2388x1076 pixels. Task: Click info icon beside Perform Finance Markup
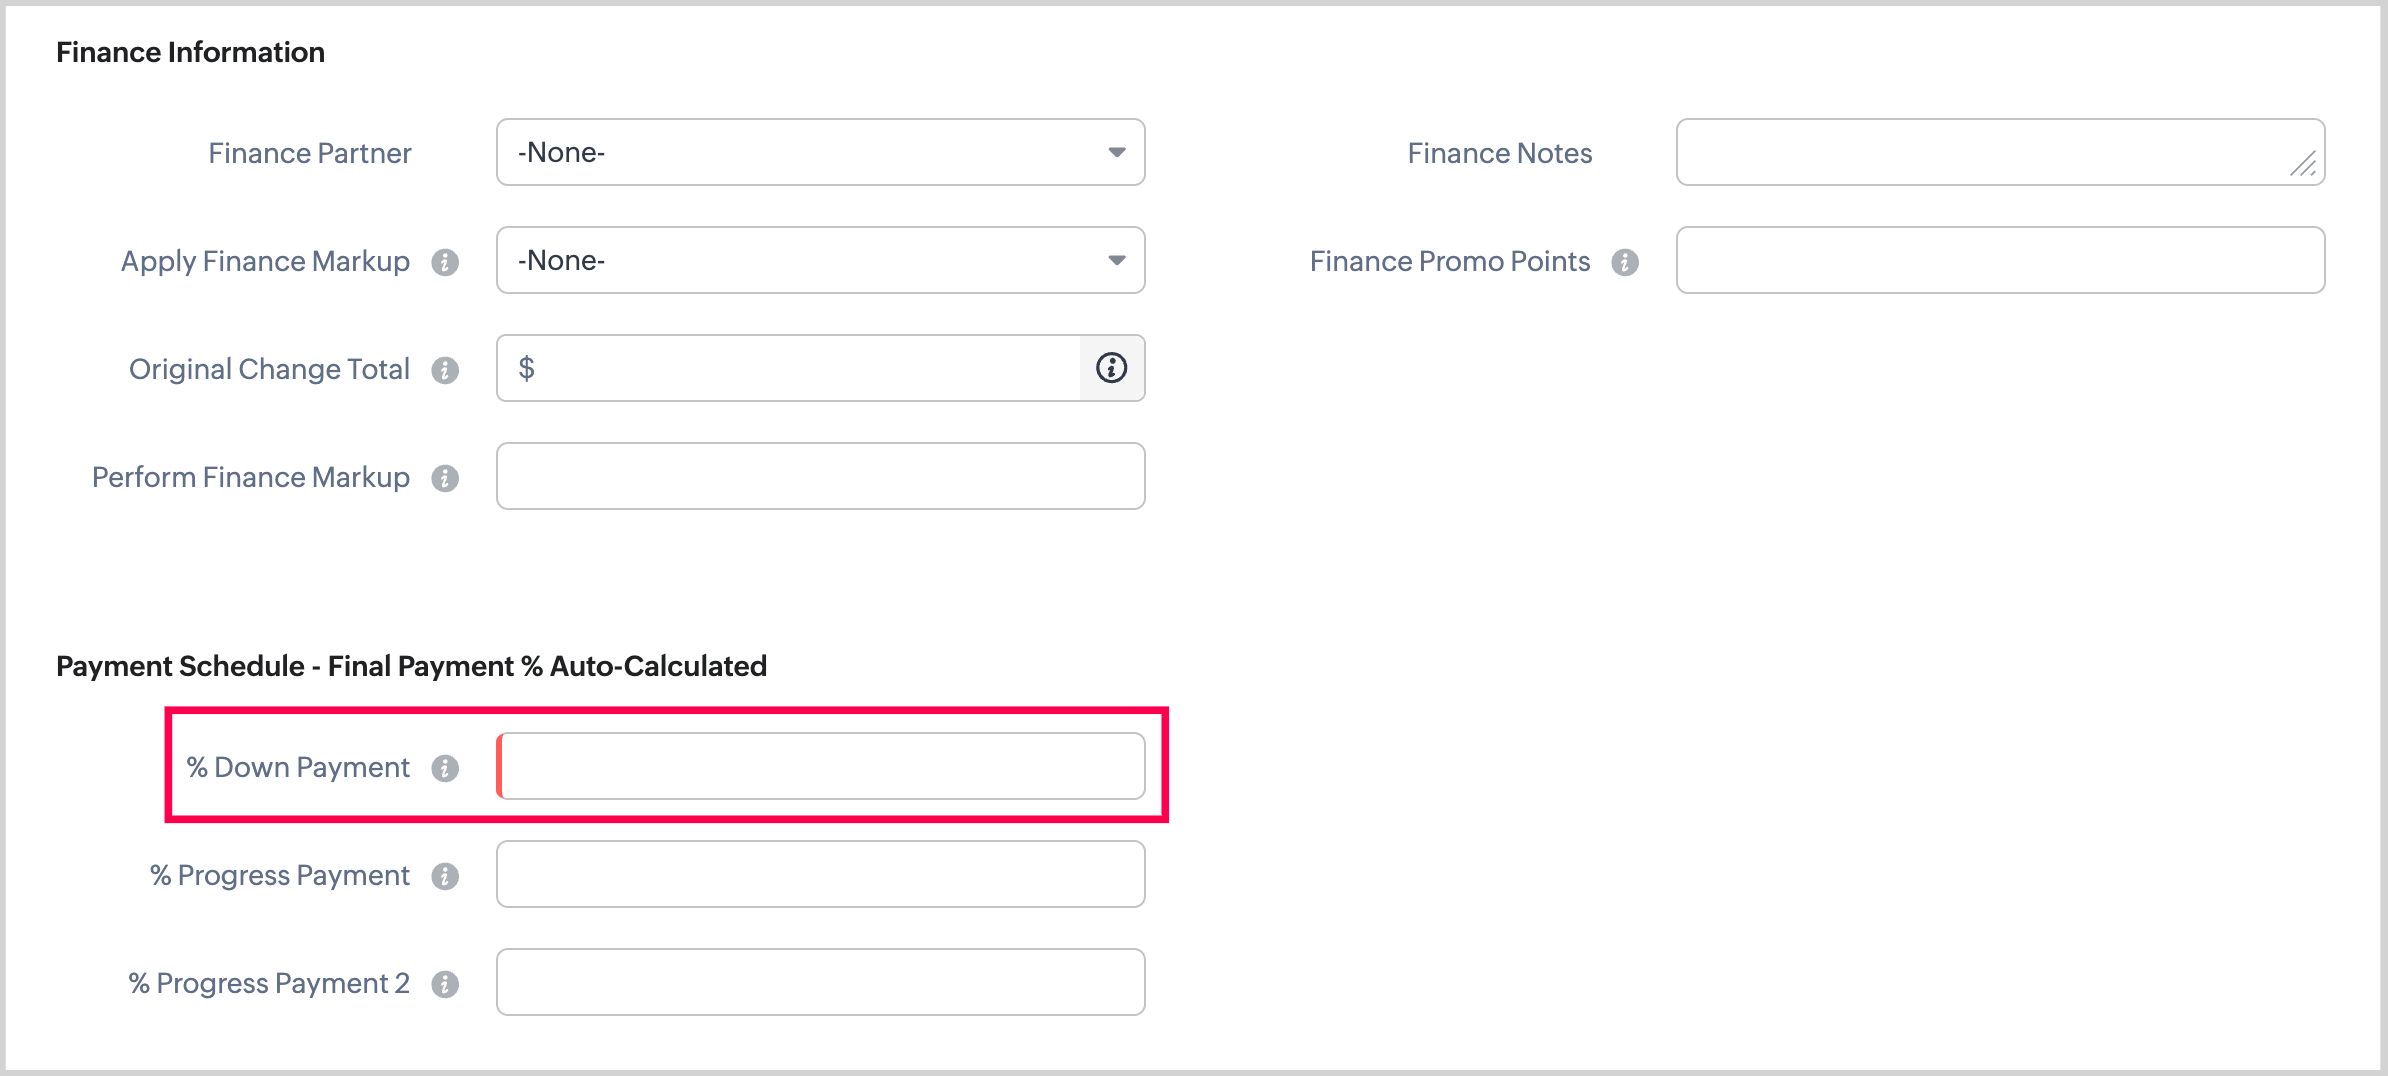click(445, 478)
